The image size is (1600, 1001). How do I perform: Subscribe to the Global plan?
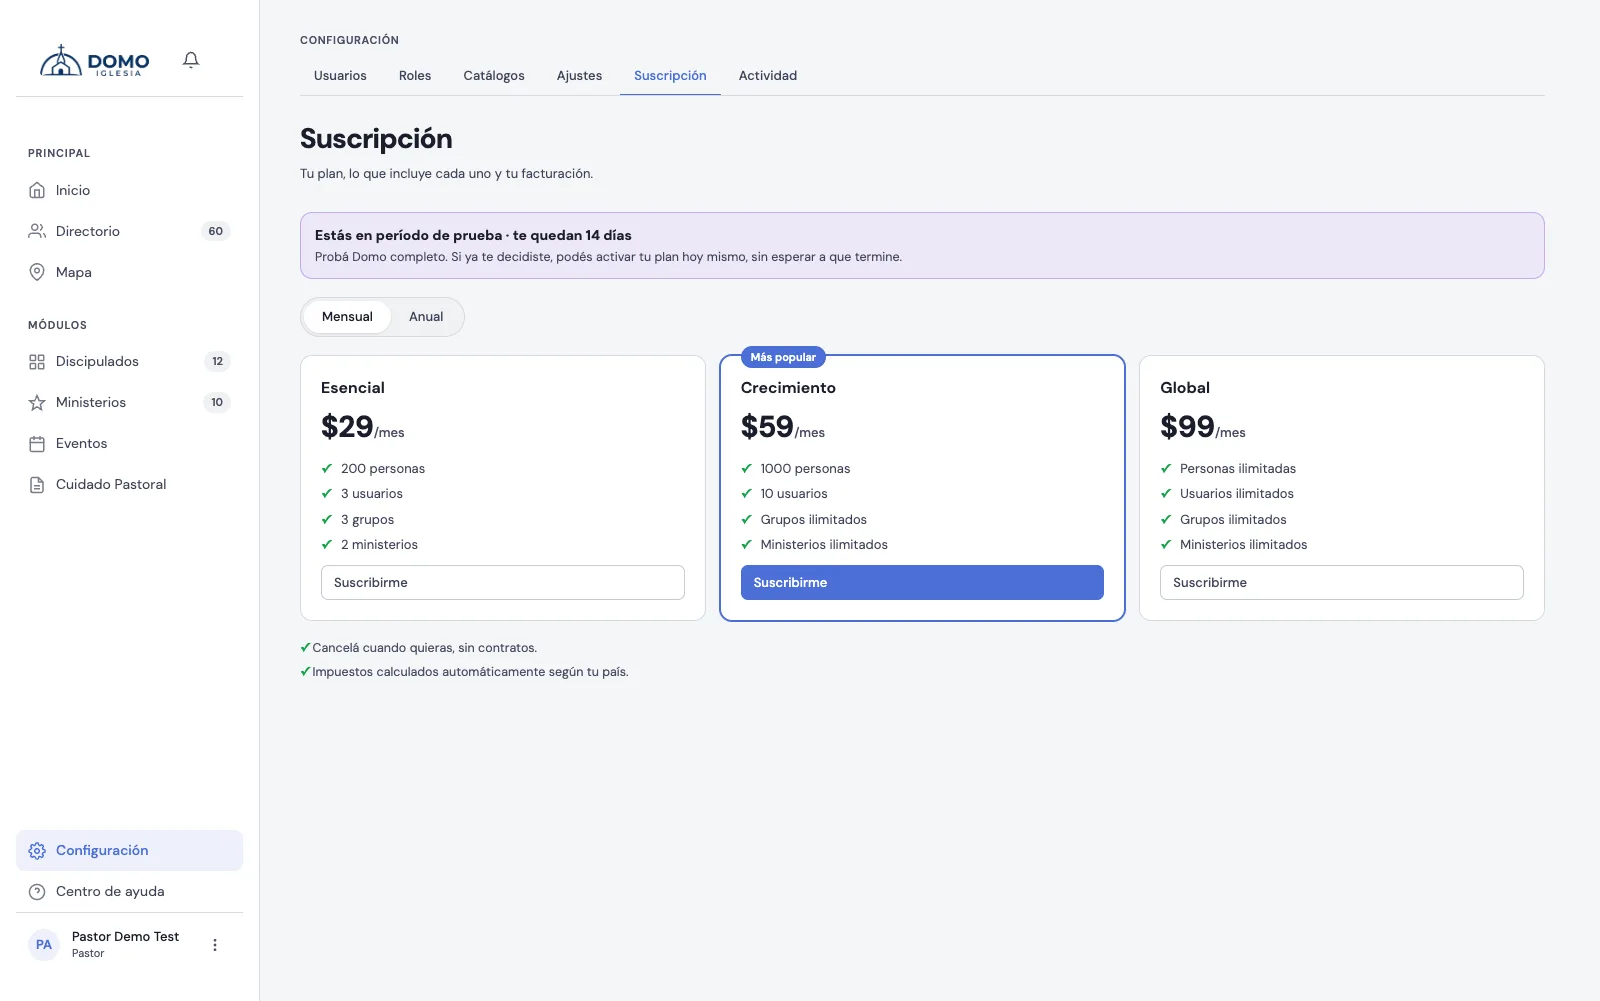point(1342,583)
